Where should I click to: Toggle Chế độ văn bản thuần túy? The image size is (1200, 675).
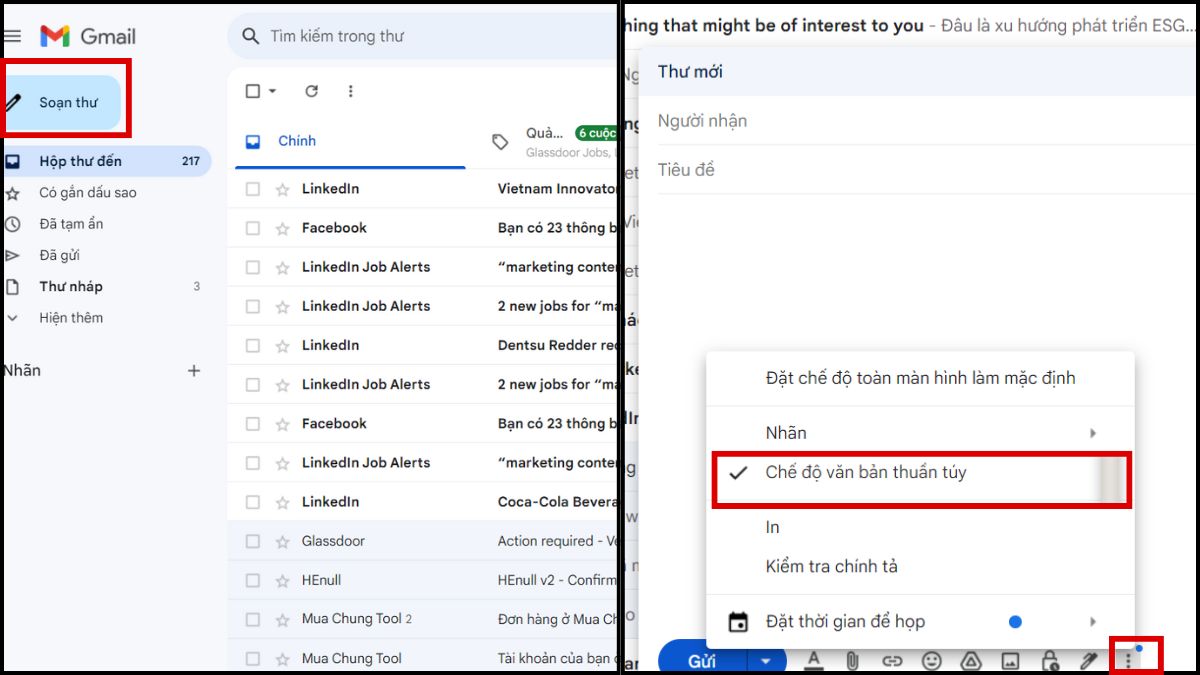point(920,472)
